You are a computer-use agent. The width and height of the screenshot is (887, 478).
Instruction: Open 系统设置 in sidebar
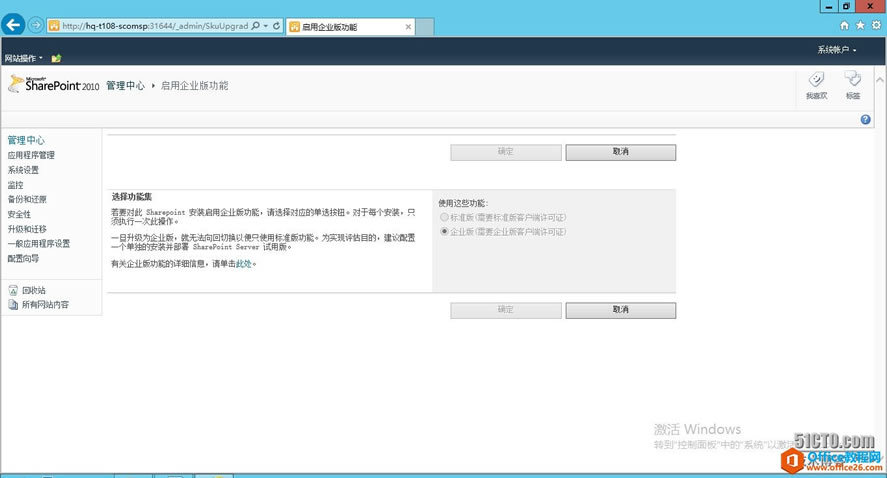click(23, 170)
